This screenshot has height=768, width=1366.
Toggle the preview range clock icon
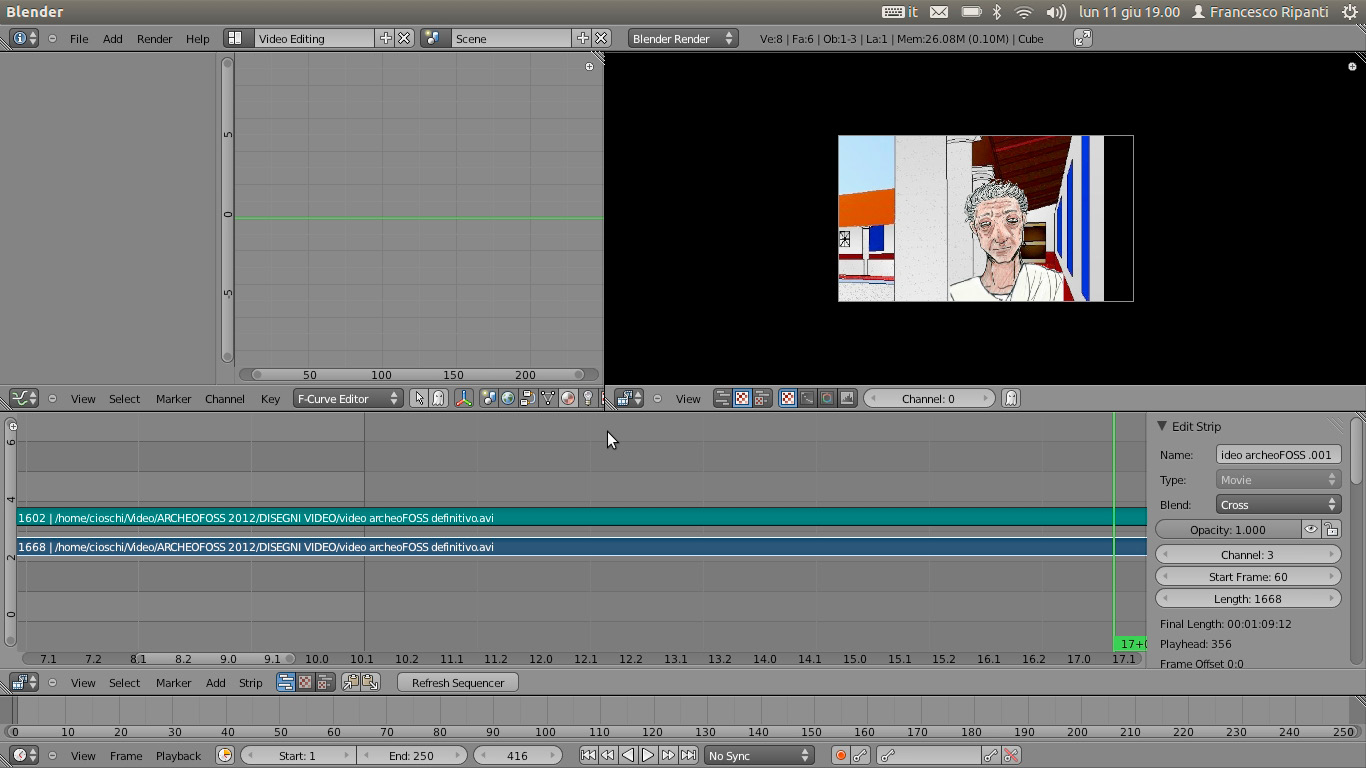point(225,755)
